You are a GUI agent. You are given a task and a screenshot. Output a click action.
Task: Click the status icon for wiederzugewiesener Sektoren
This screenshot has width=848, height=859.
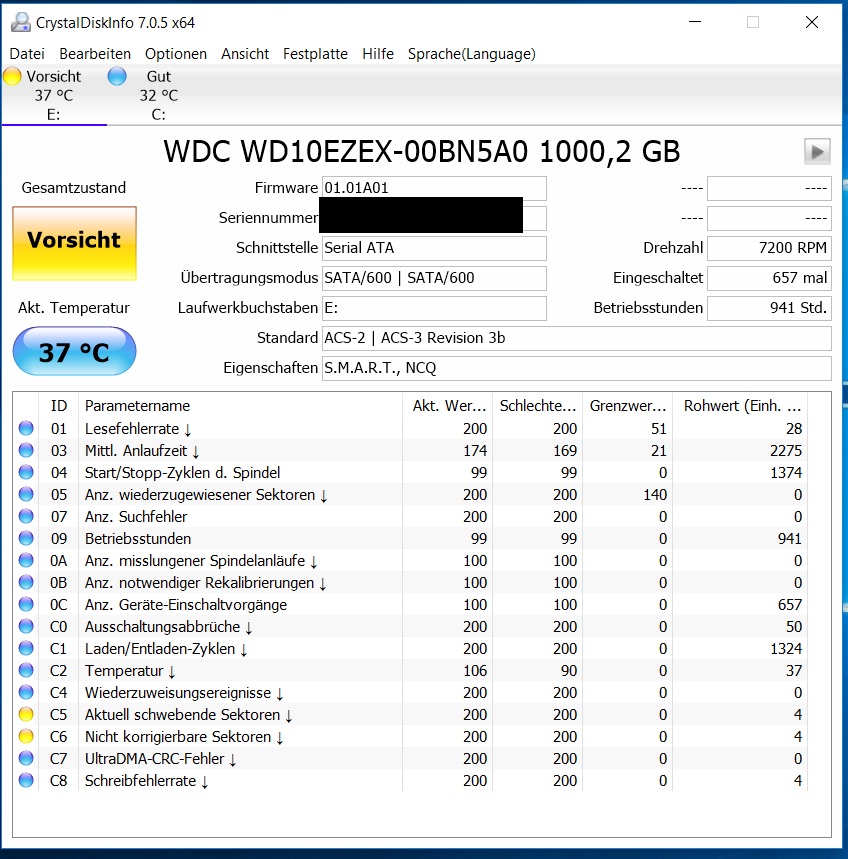click(x=26, y=494)
